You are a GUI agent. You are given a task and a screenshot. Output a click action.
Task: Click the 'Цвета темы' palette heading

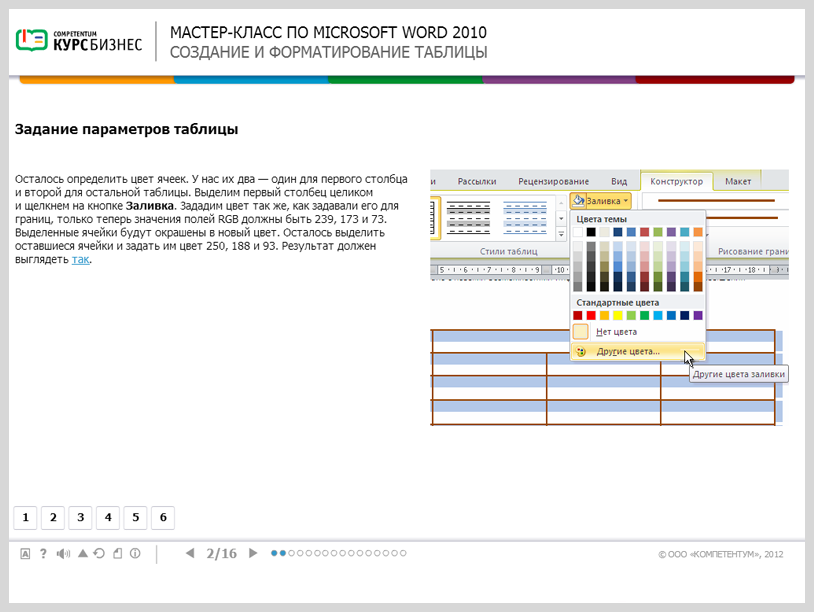(601, 219)
